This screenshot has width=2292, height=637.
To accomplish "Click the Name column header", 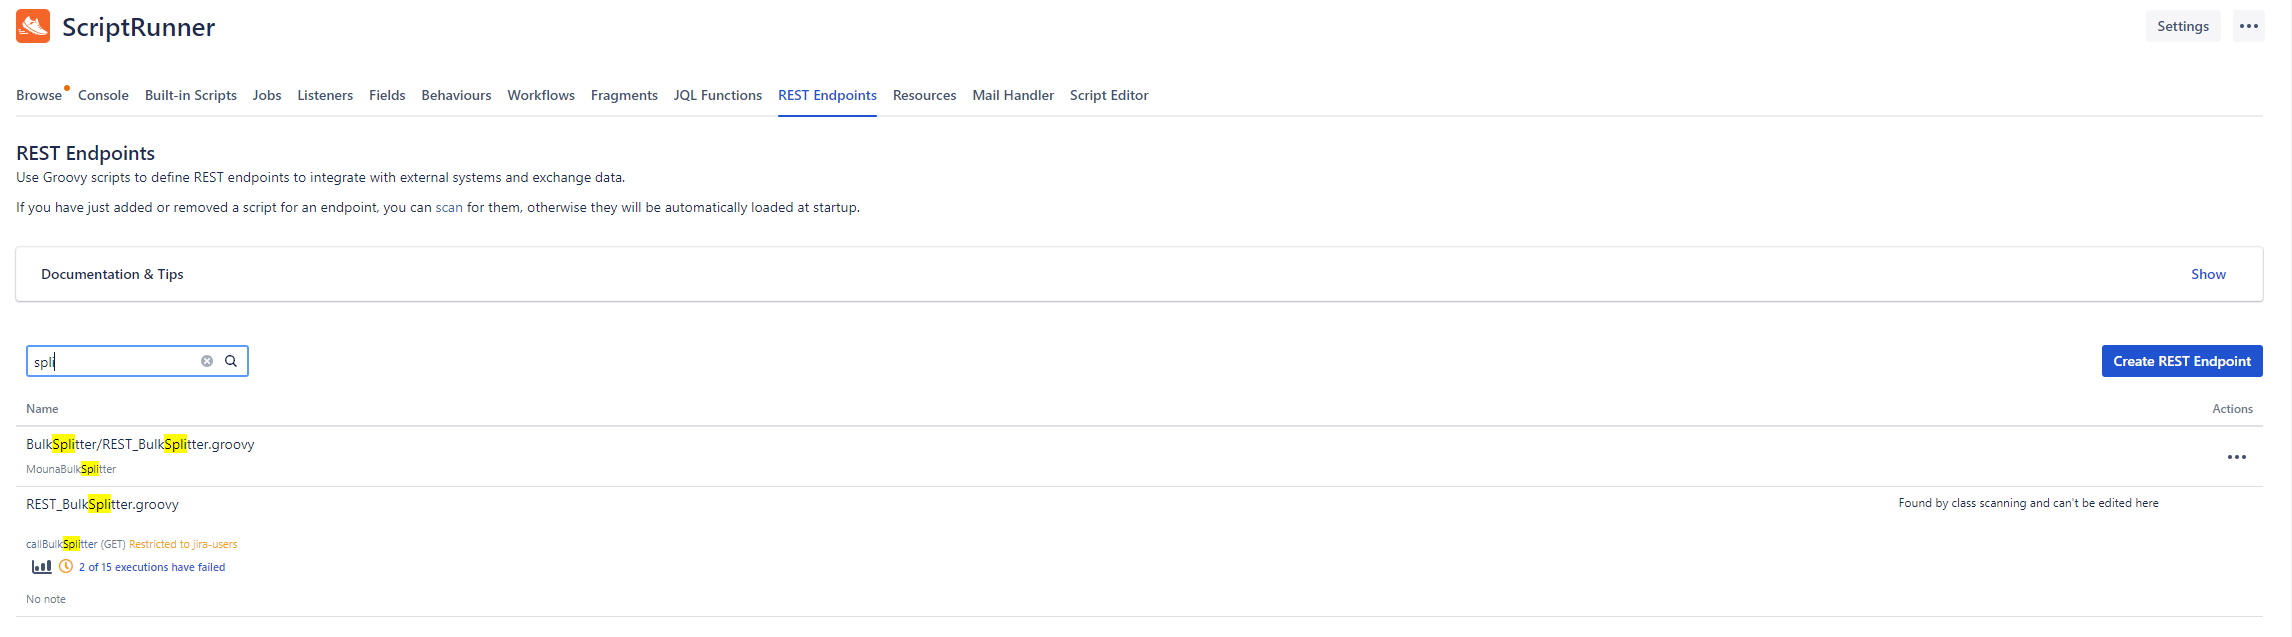I will 42,409.
